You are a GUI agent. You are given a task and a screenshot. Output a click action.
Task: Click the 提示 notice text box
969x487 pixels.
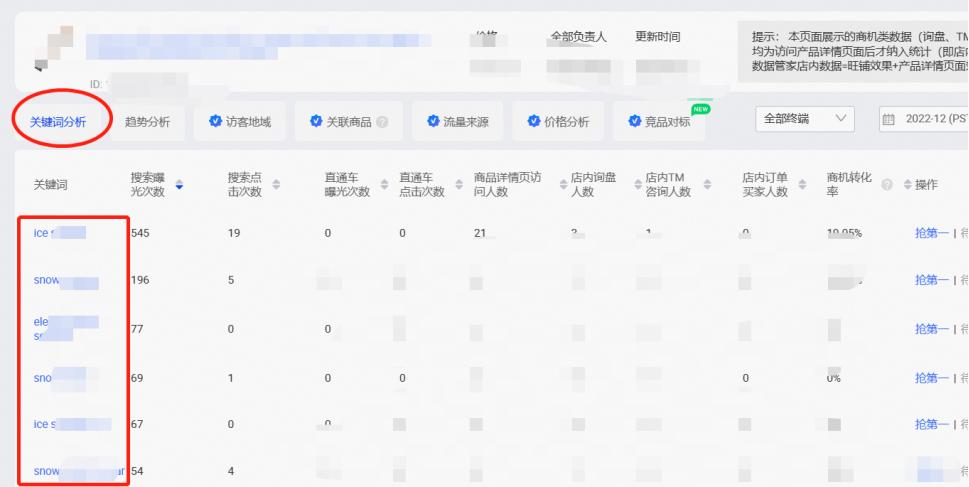[x=853, y=52]
